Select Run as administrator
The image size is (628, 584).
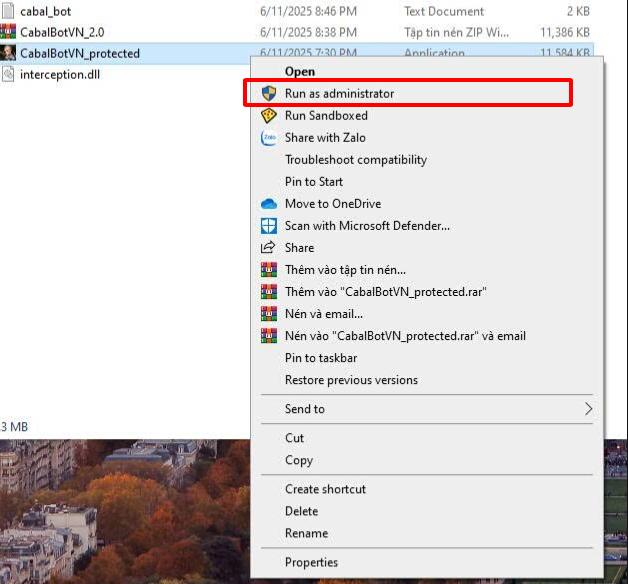coord(339,94)
